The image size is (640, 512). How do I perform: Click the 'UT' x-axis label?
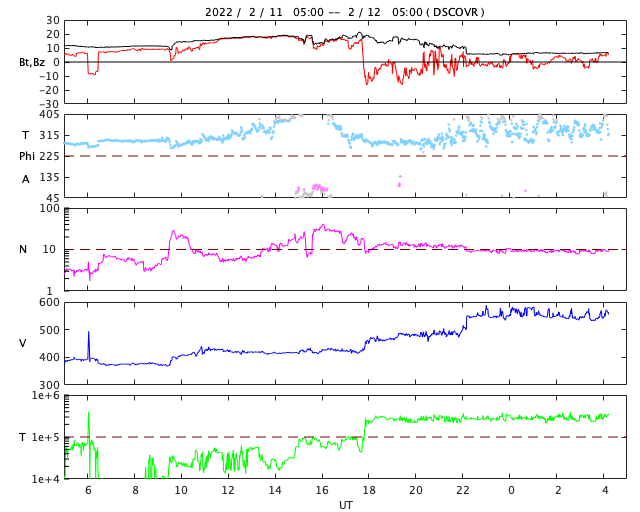(x=346, y=505)
